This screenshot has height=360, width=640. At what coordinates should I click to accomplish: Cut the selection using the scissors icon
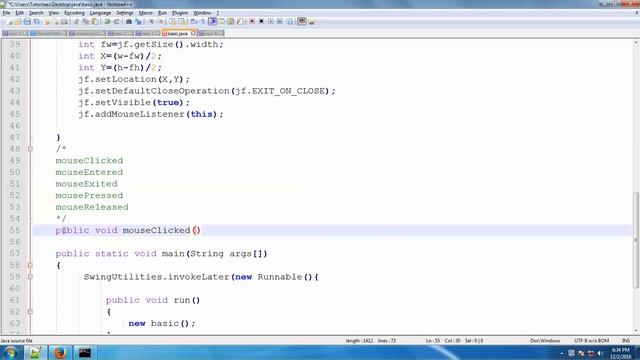(76, 21)
